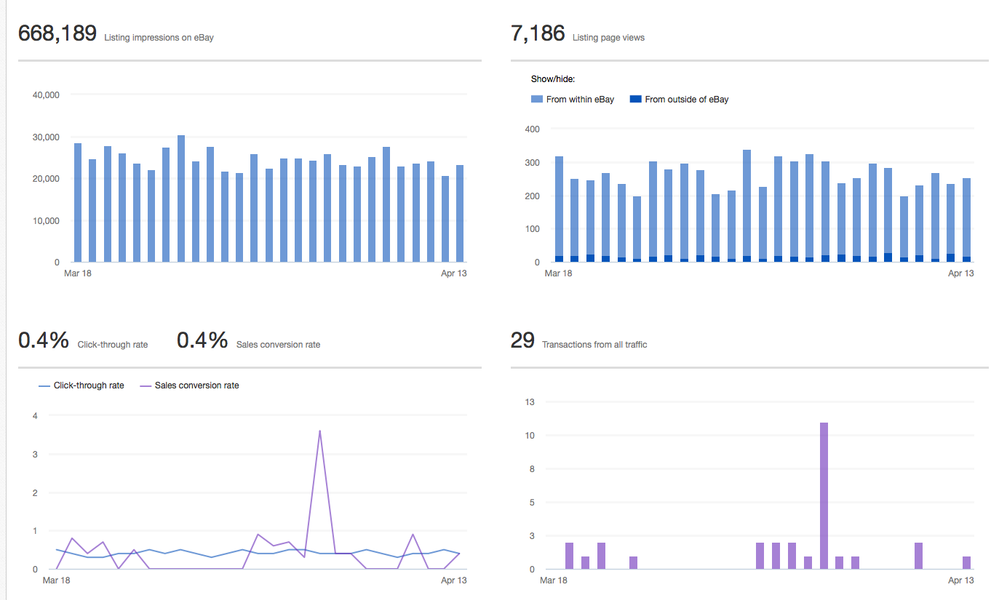Click the blue line icon beside Click-through rate legend
The image size is (999, 600).
[44, 385]
